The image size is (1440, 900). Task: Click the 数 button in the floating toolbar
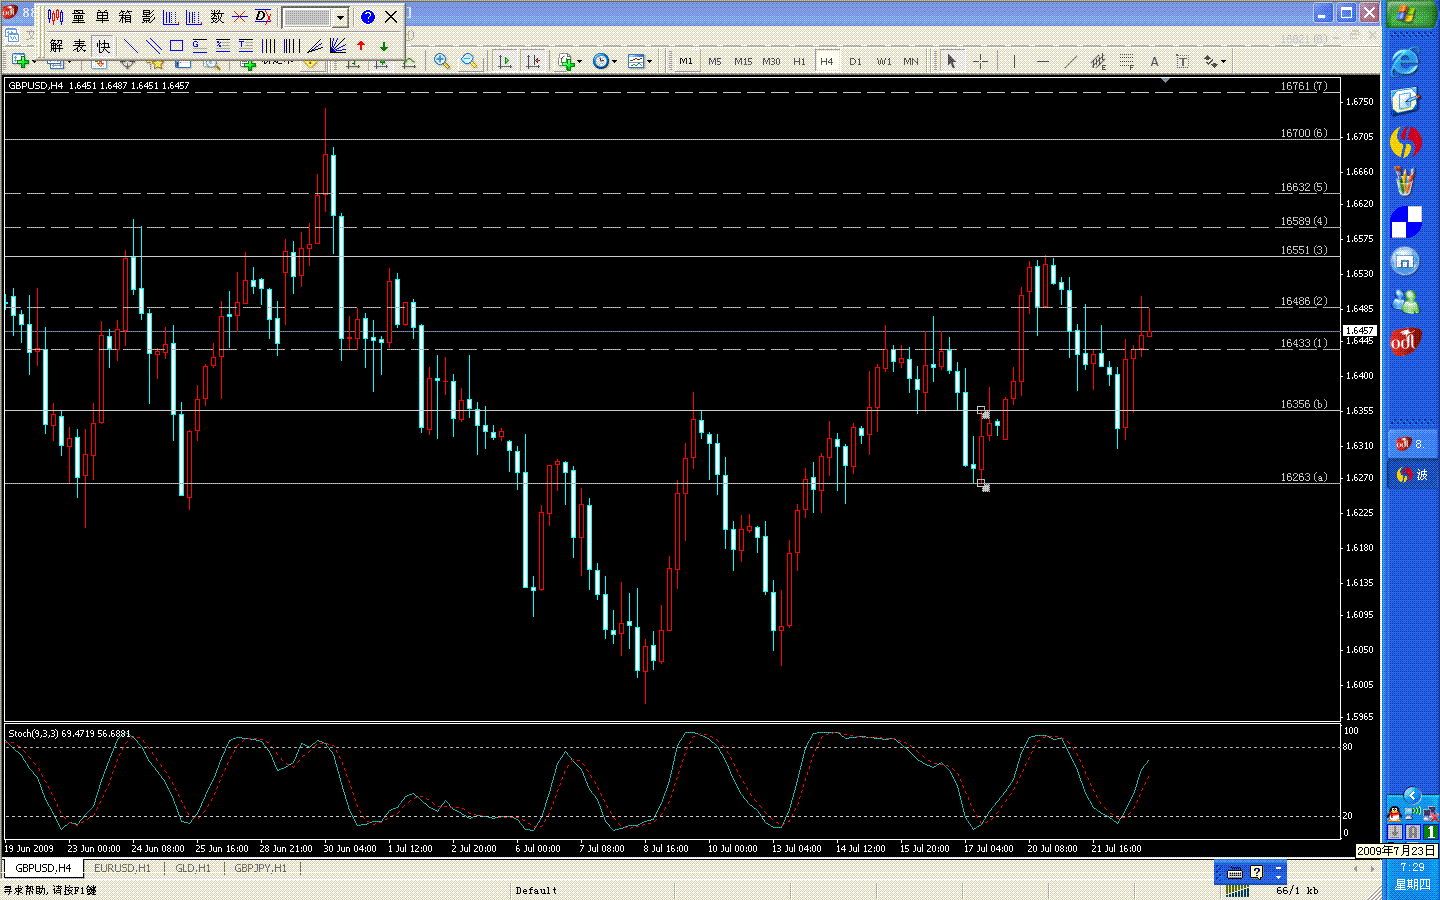217,17
